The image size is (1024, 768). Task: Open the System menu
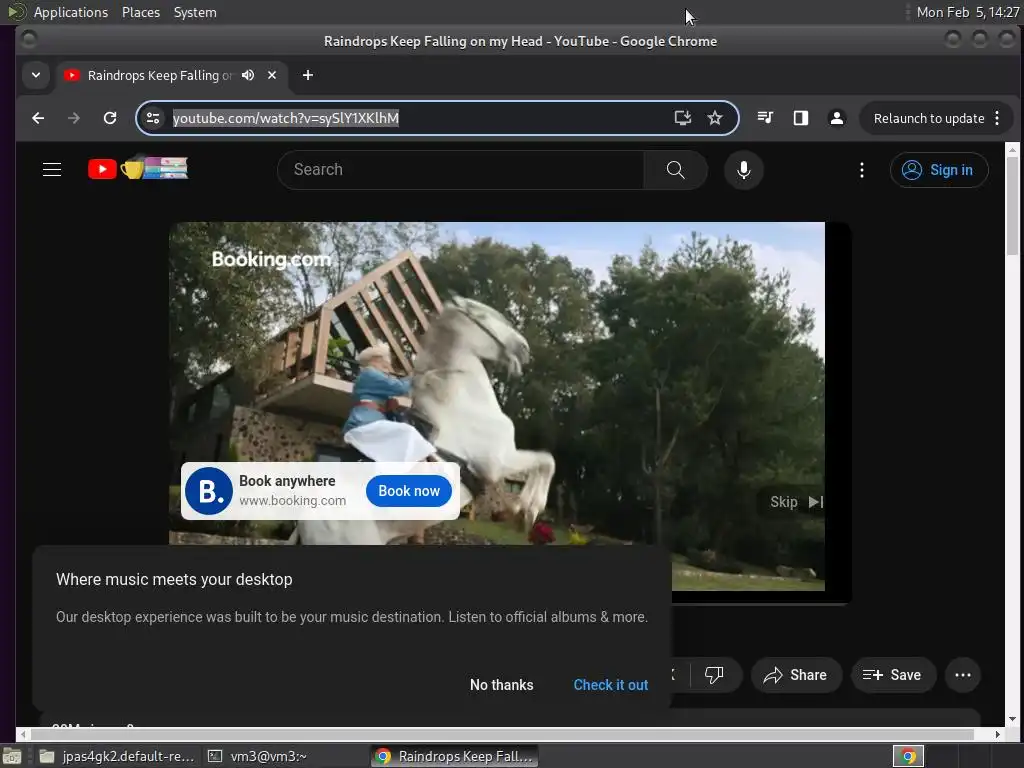195,12
